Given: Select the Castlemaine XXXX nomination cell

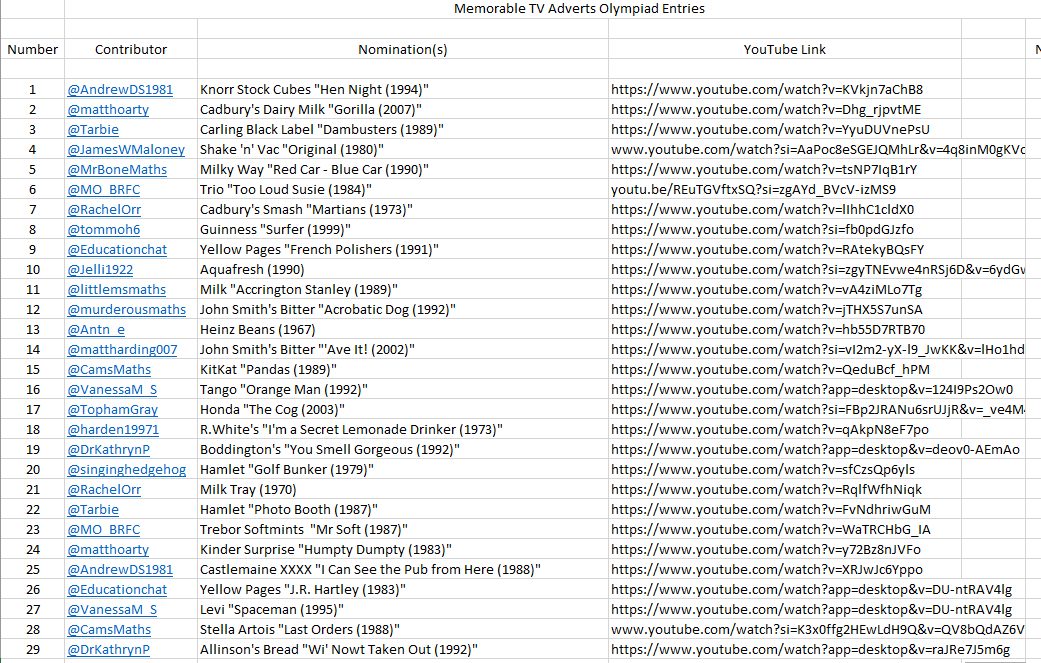Looking at the screenshot, I should click(x=403, y=569).
